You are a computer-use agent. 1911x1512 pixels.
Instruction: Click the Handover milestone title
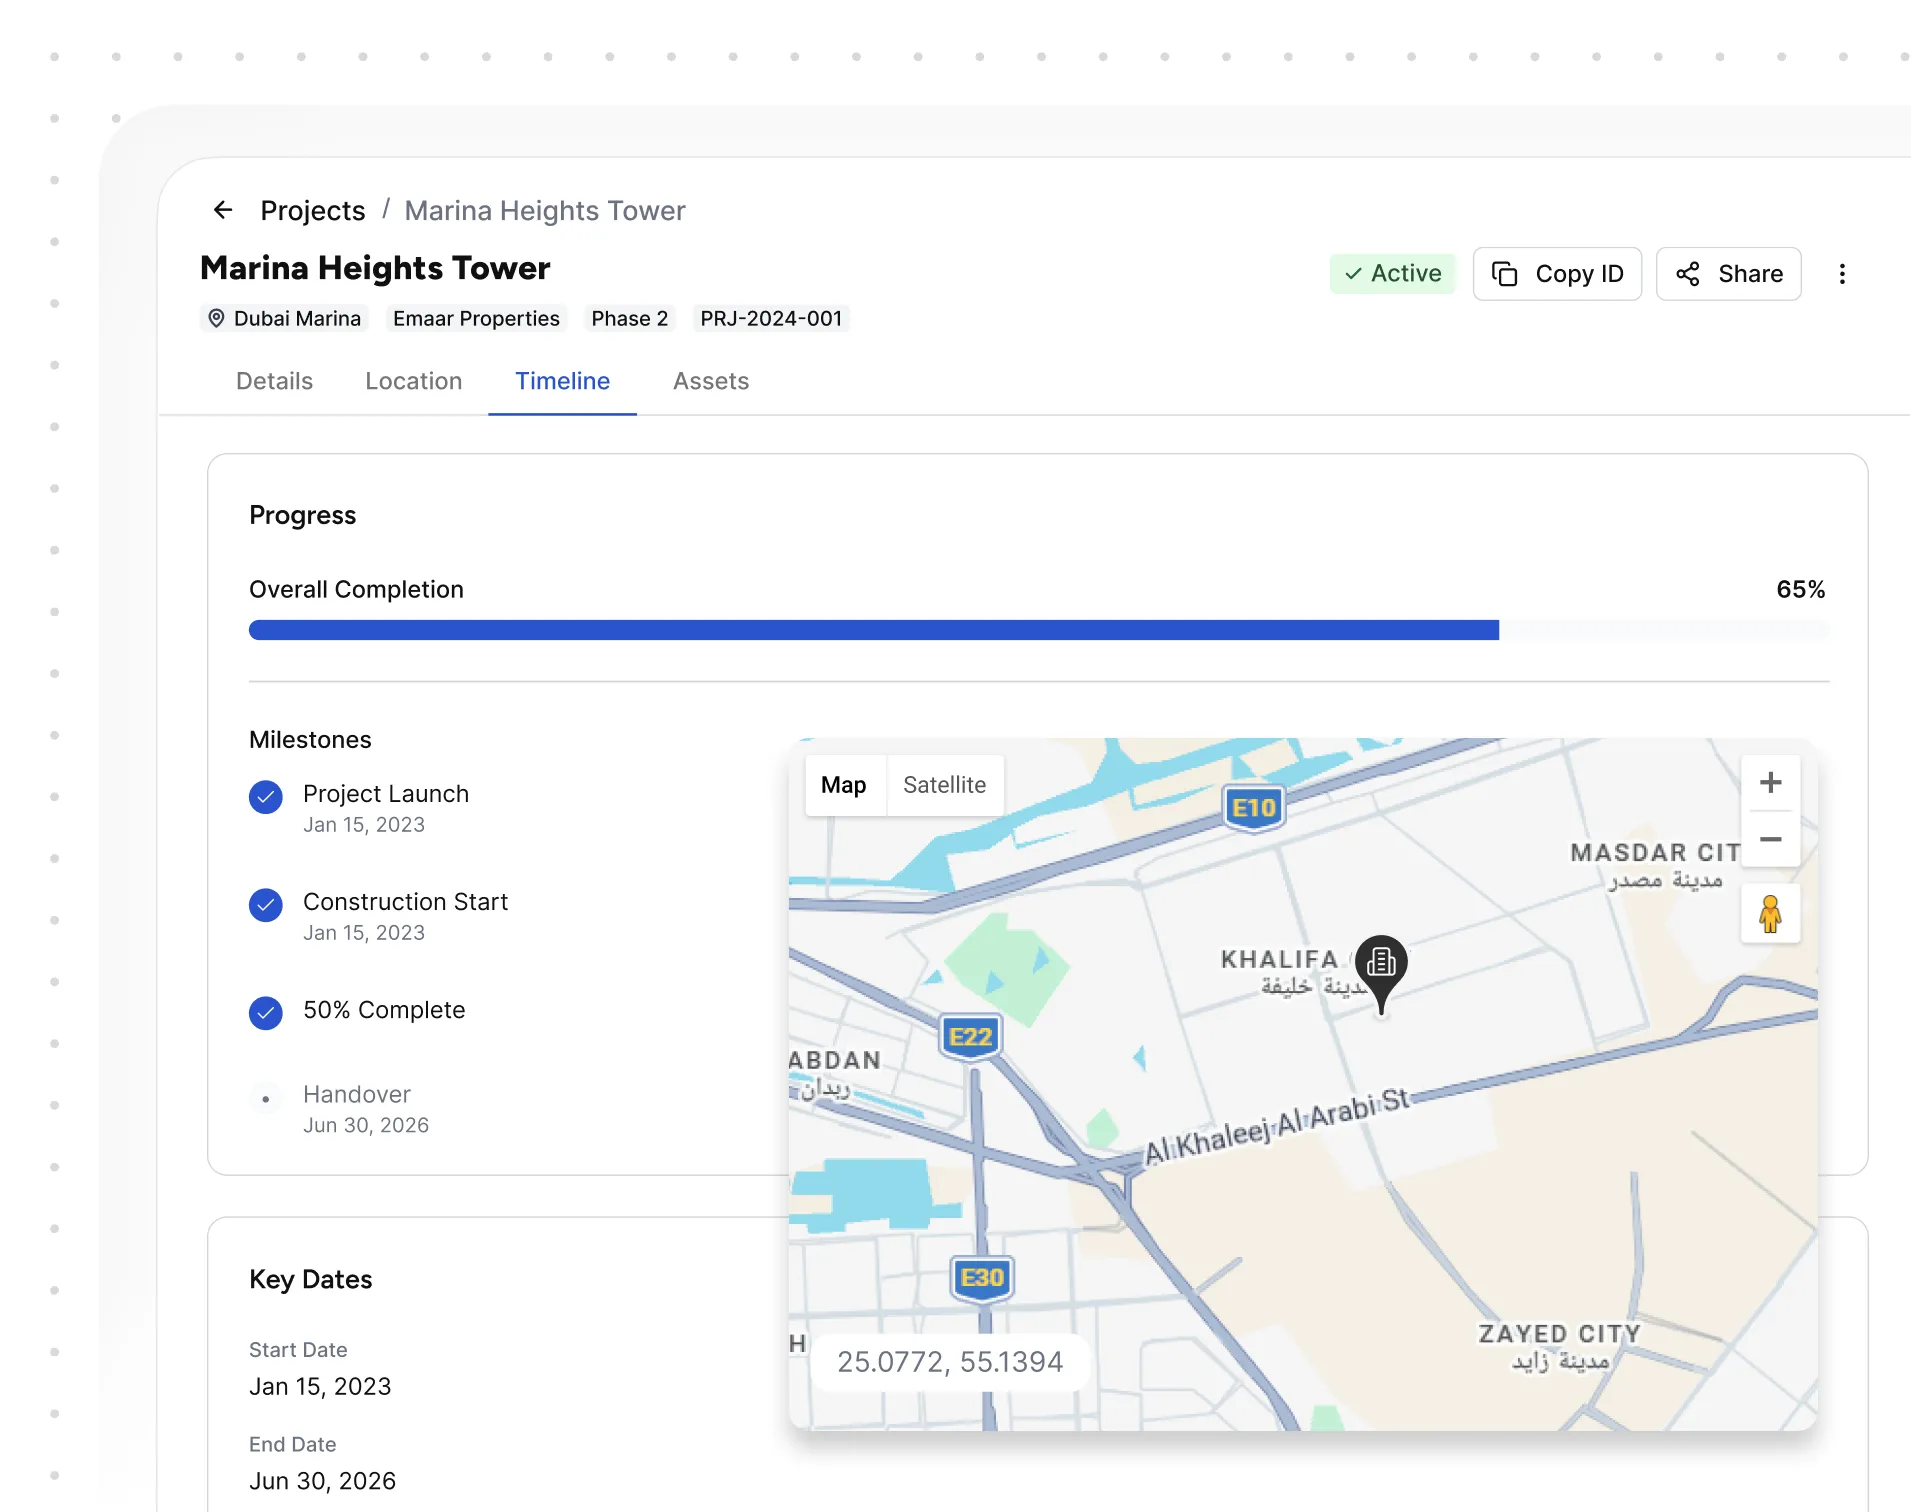[357, 1094]
